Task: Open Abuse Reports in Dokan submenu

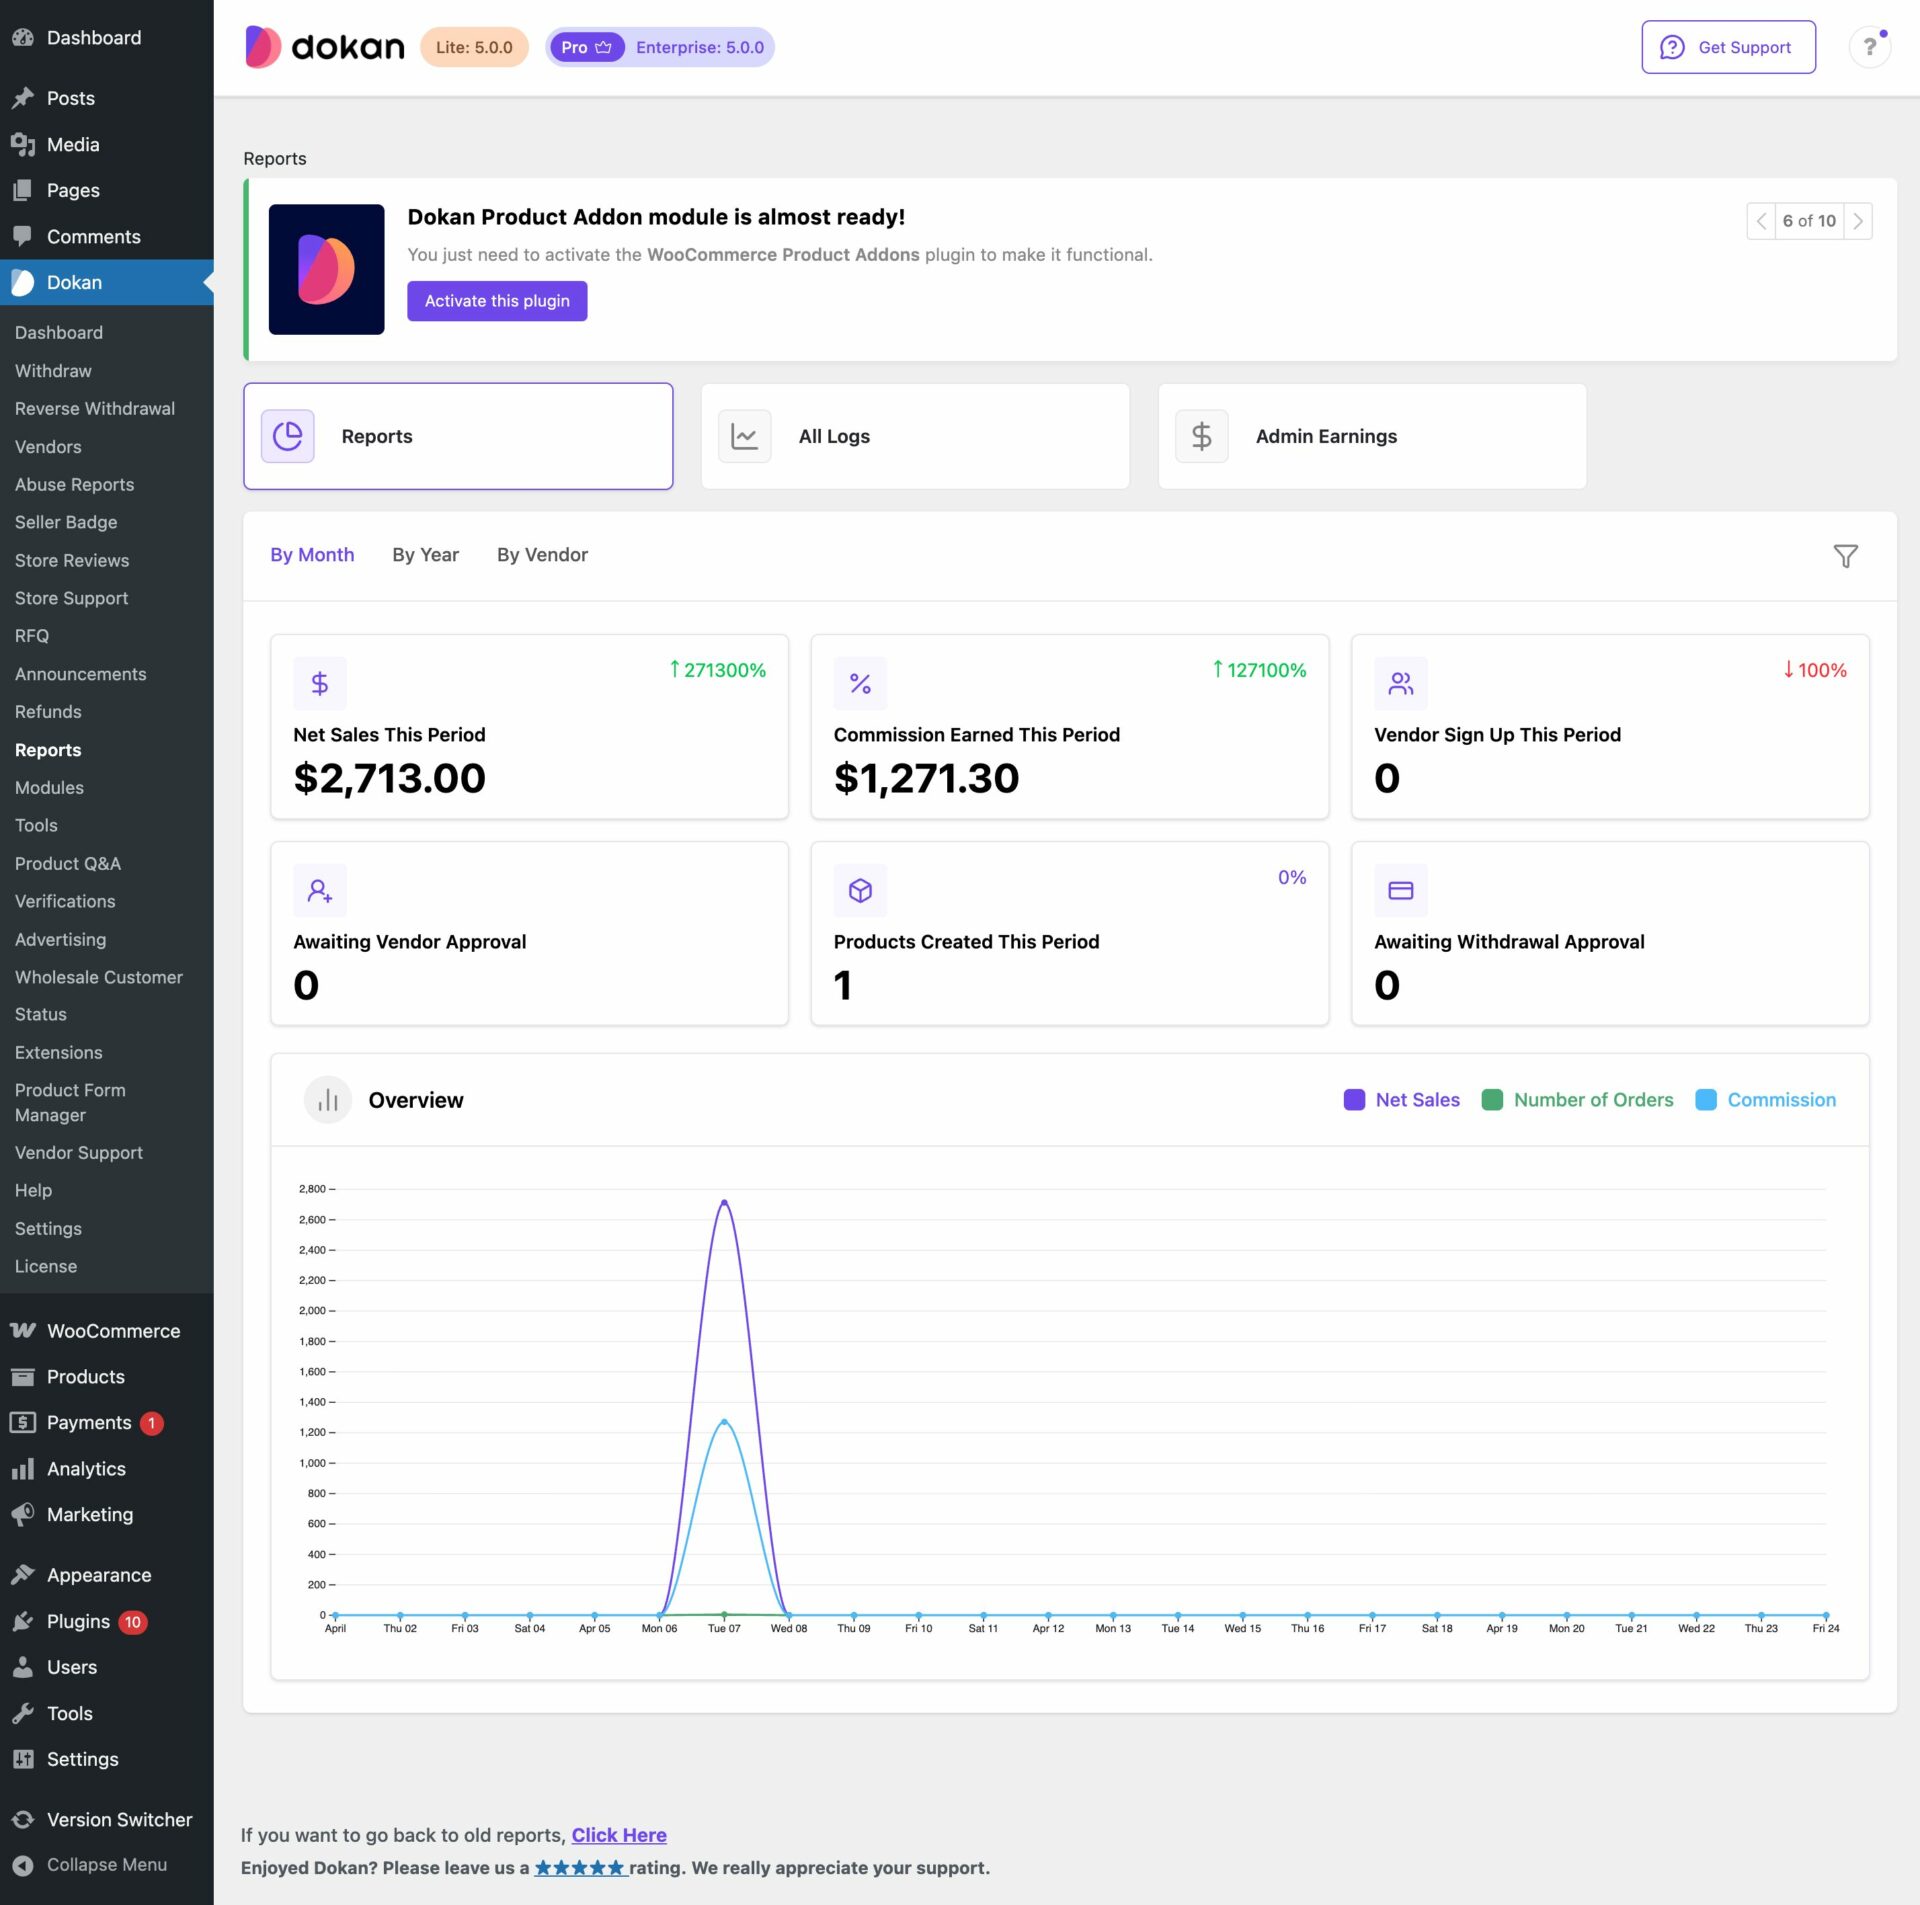Action: point(74,485)
